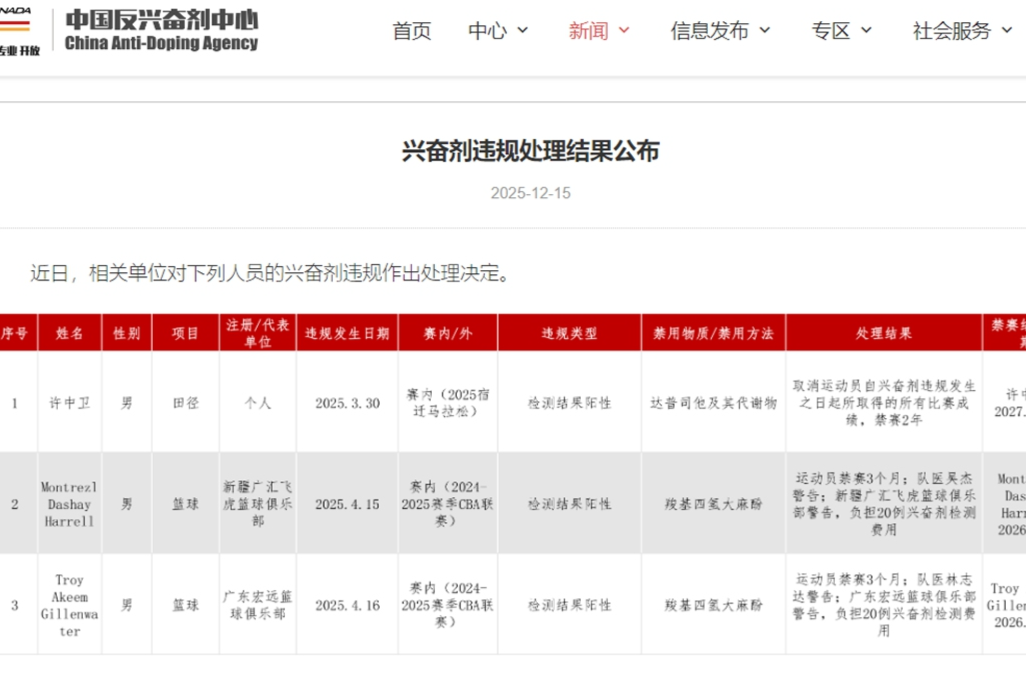Image resolution: width=1026 pixels, height=684 pixels.
Task: Click the 广东宏远篮球俱乐部 cell
Action: (257, 604)
